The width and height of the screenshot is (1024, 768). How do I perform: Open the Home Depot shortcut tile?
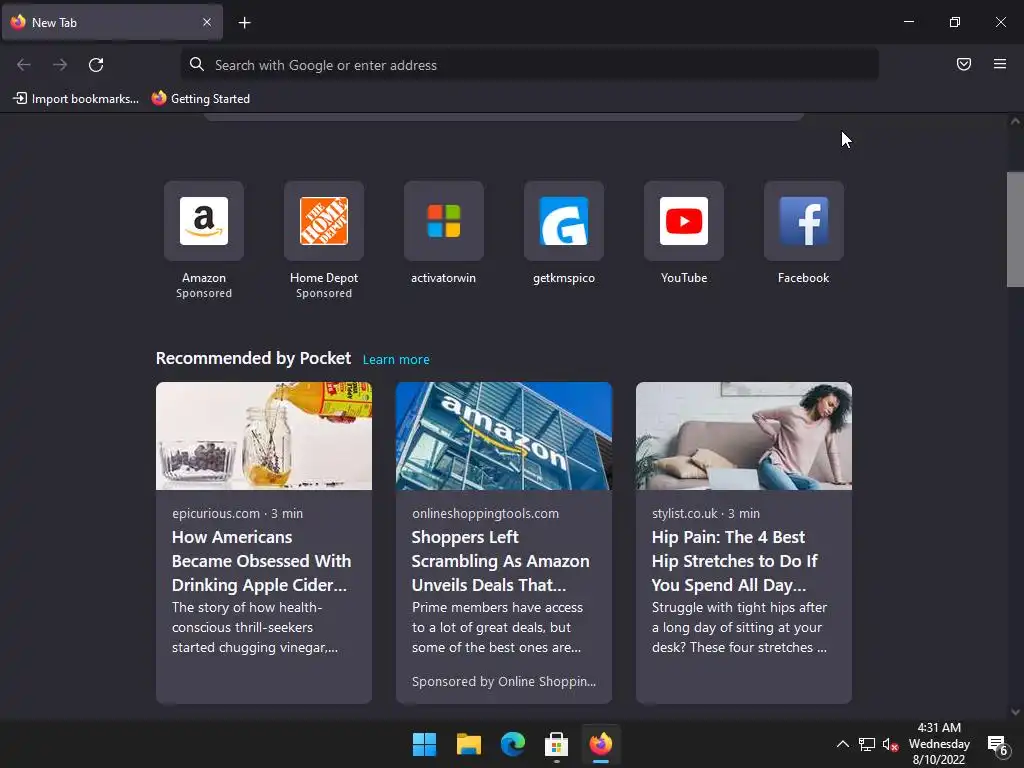(324, 221)
